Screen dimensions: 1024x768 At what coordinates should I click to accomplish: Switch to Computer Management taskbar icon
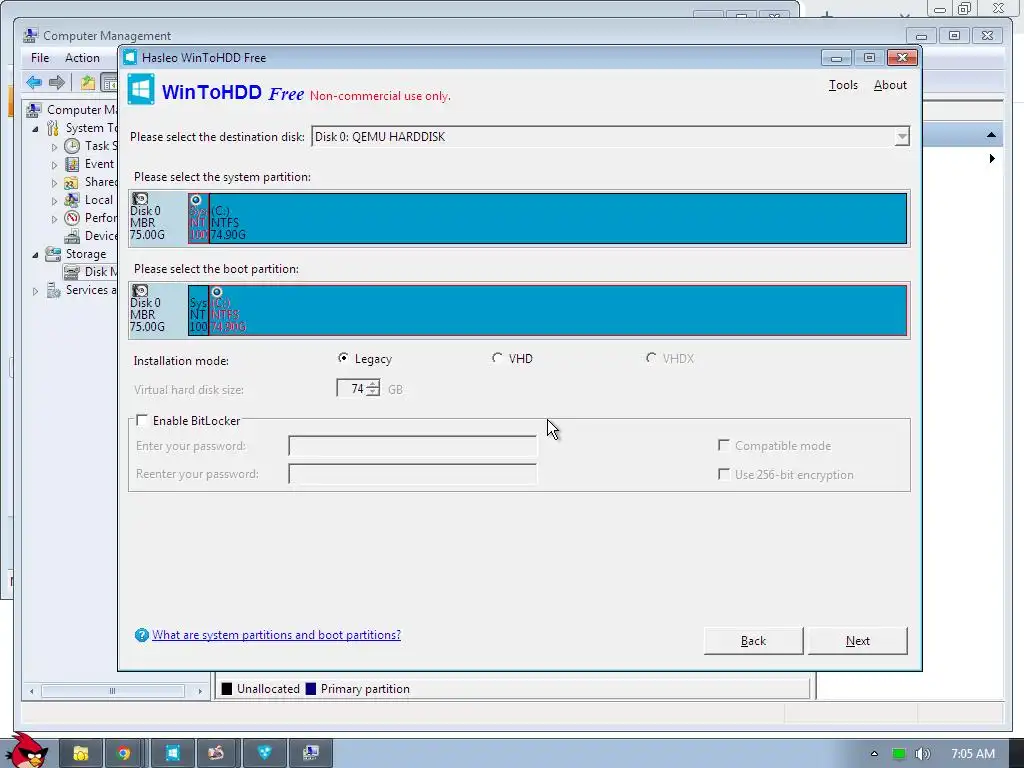(x=311, y=754)
